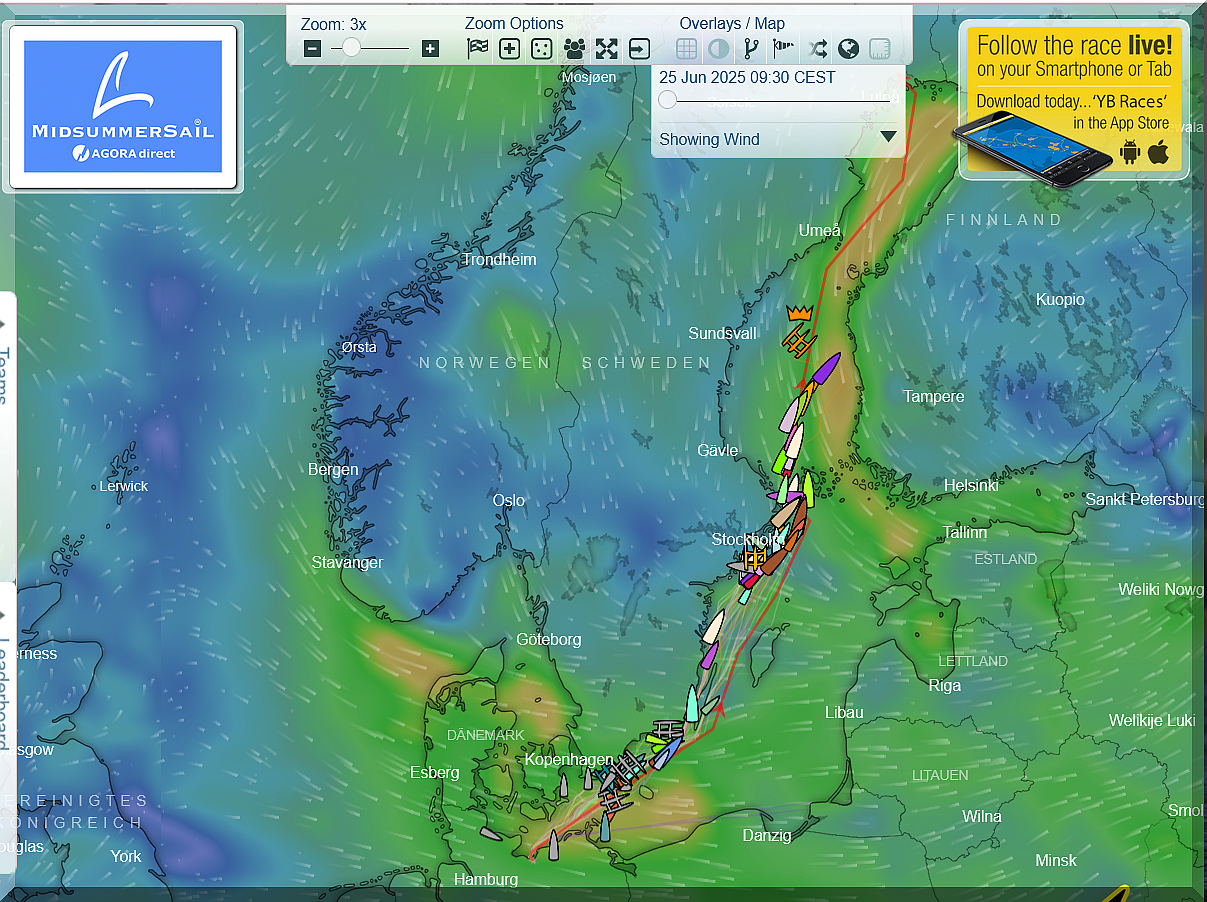
Task: Switch the map type with globe icon
Action: click(848, 48)
